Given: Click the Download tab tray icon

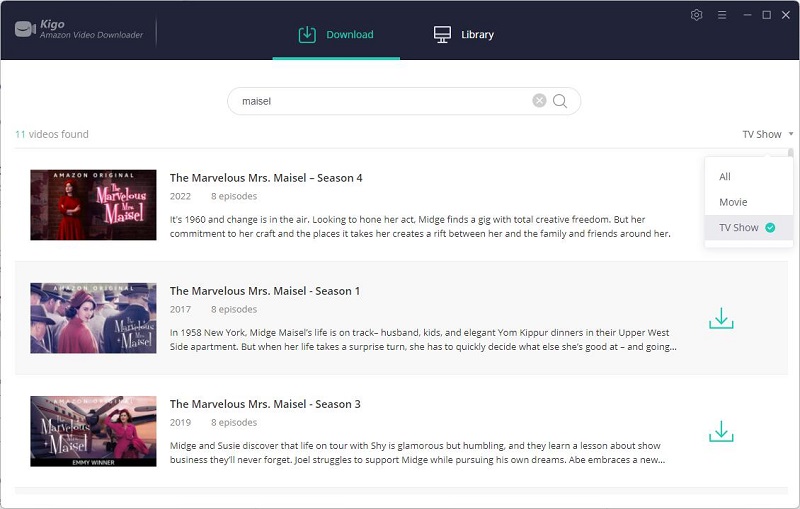Looking at the screenshot, I should click(x=307, y=35).
